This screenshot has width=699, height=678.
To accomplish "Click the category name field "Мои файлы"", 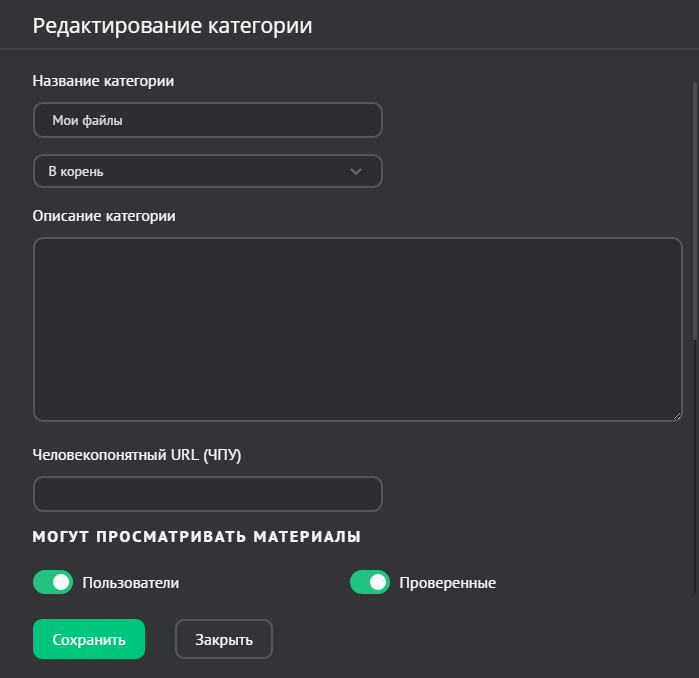I will tap(207, 120).
